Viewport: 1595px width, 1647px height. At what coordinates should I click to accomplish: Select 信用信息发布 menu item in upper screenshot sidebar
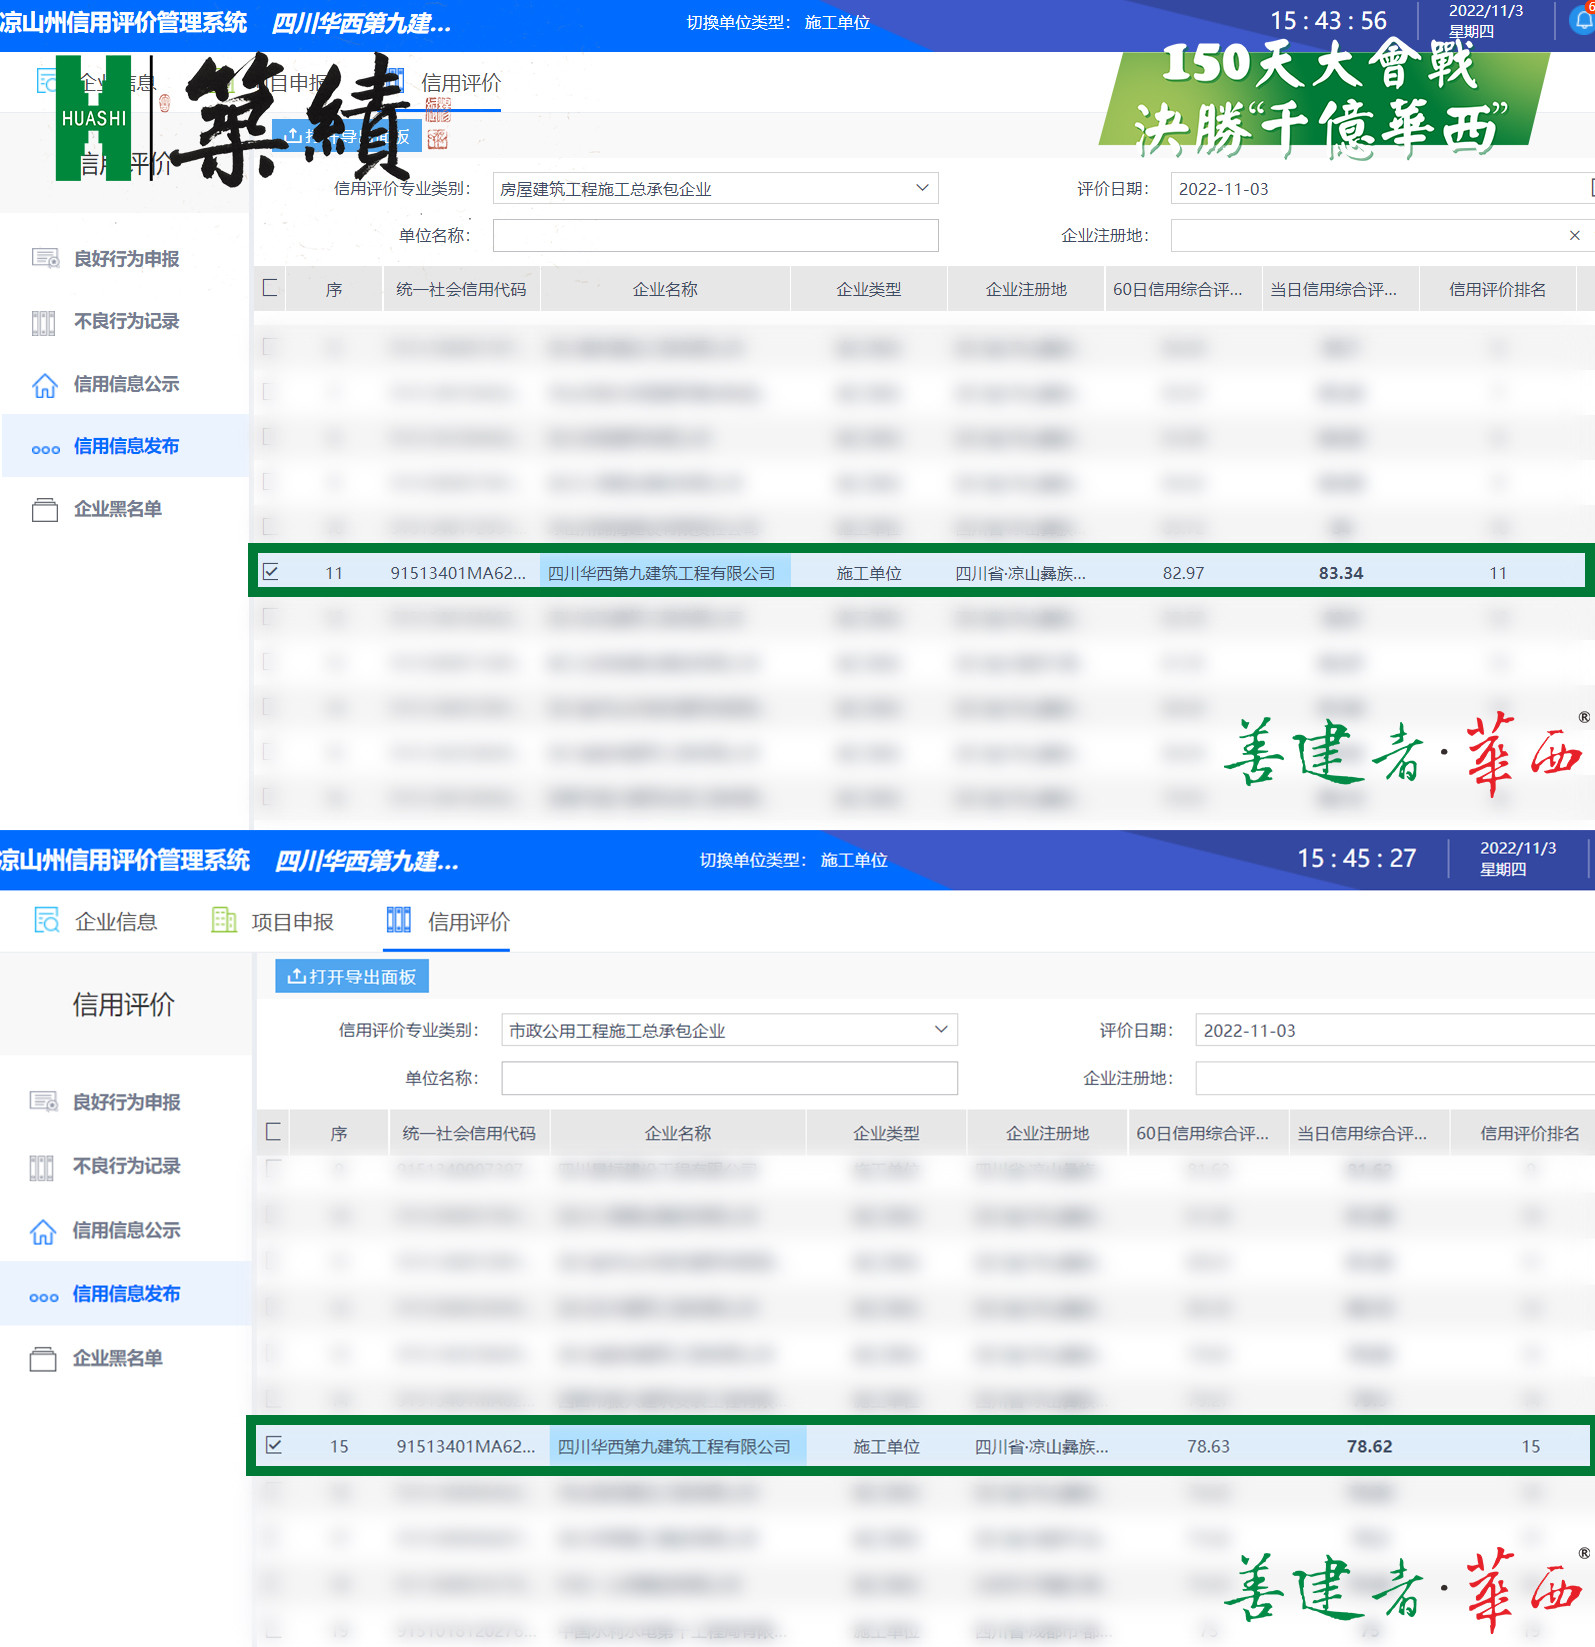[x=126, y=446]
